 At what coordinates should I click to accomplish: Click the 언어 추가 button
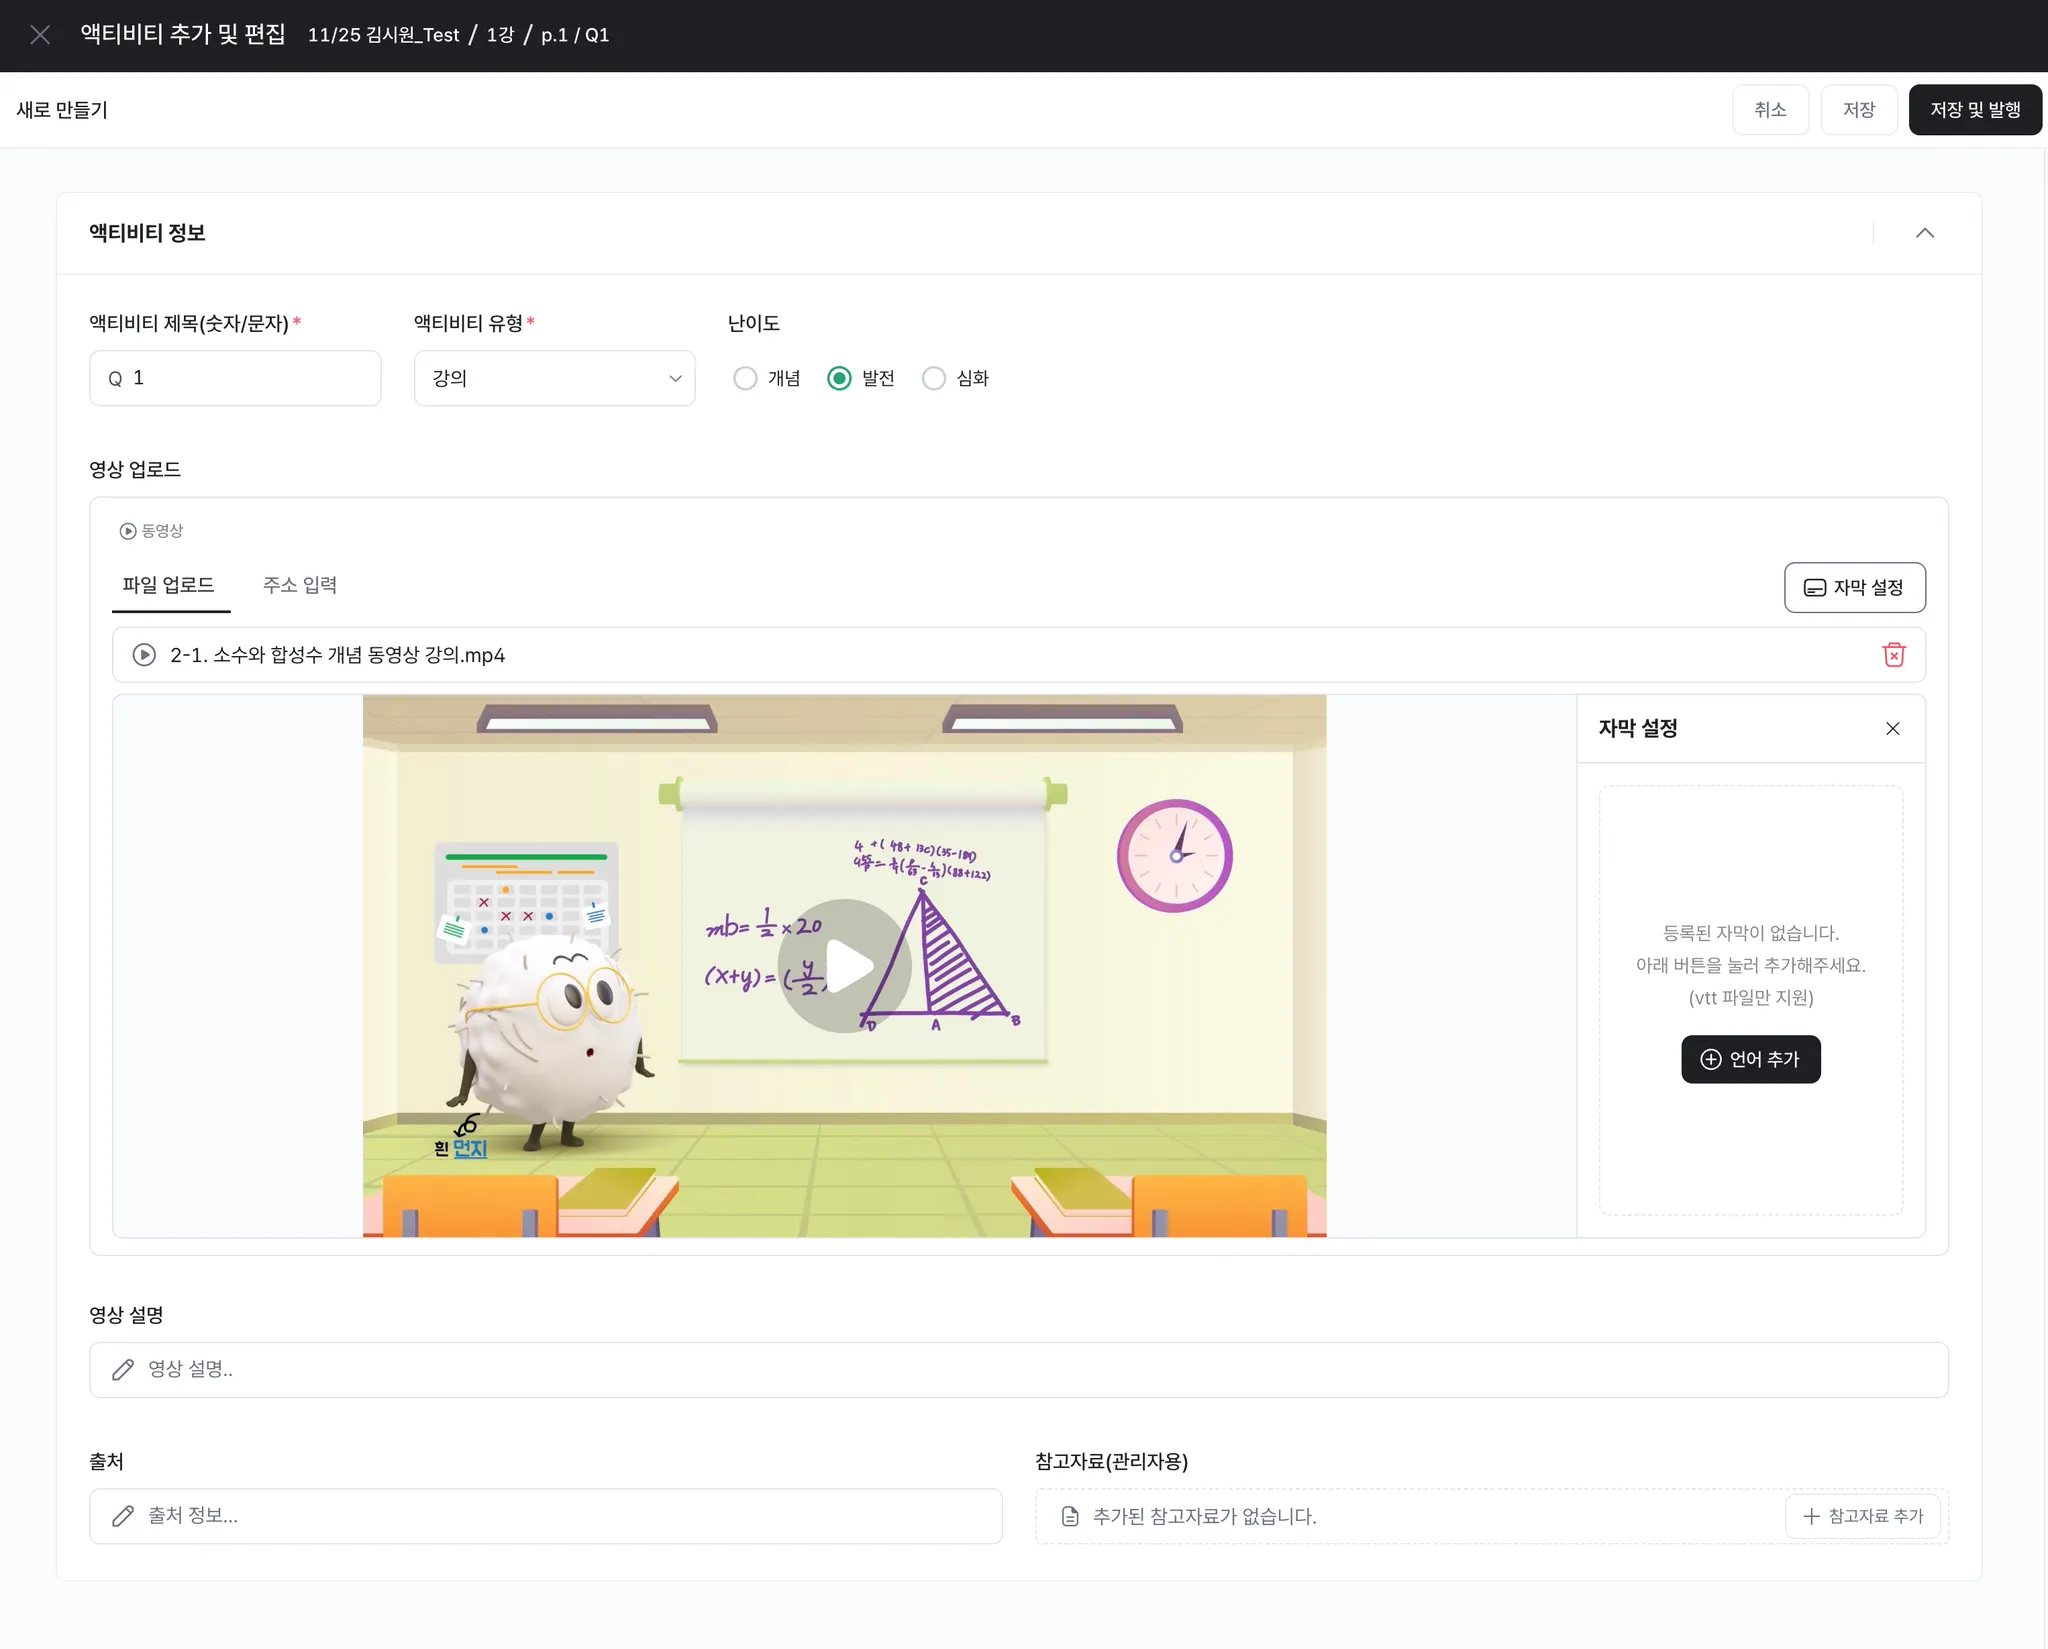point(1750,1059)
